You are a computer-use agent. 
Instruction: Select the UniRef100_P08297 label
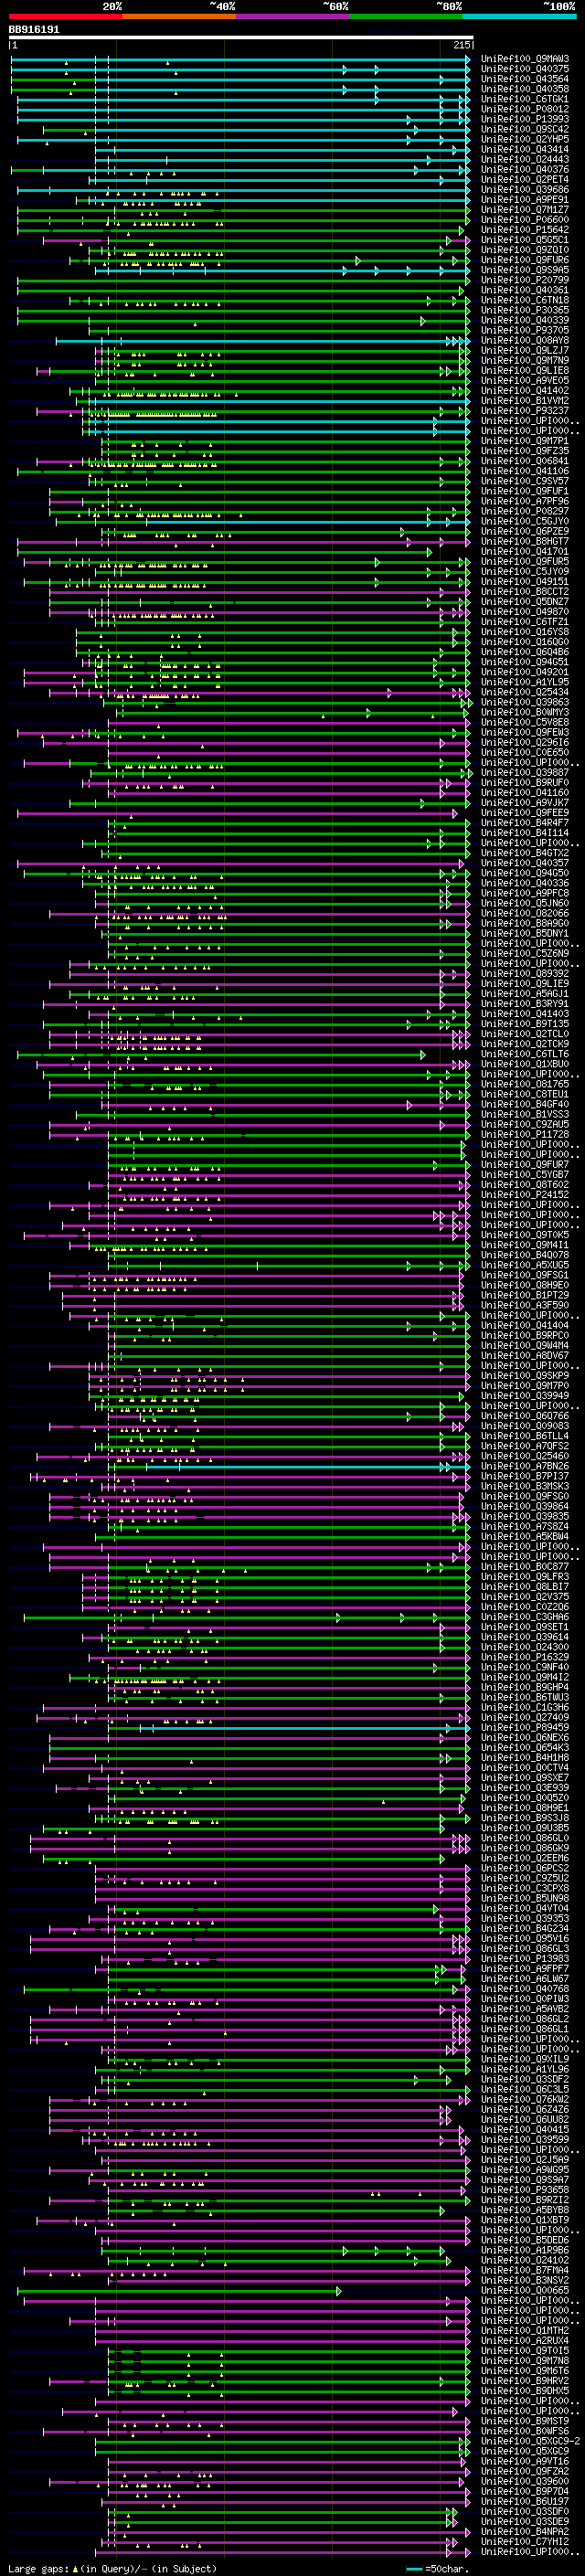(x=525, y=511)
